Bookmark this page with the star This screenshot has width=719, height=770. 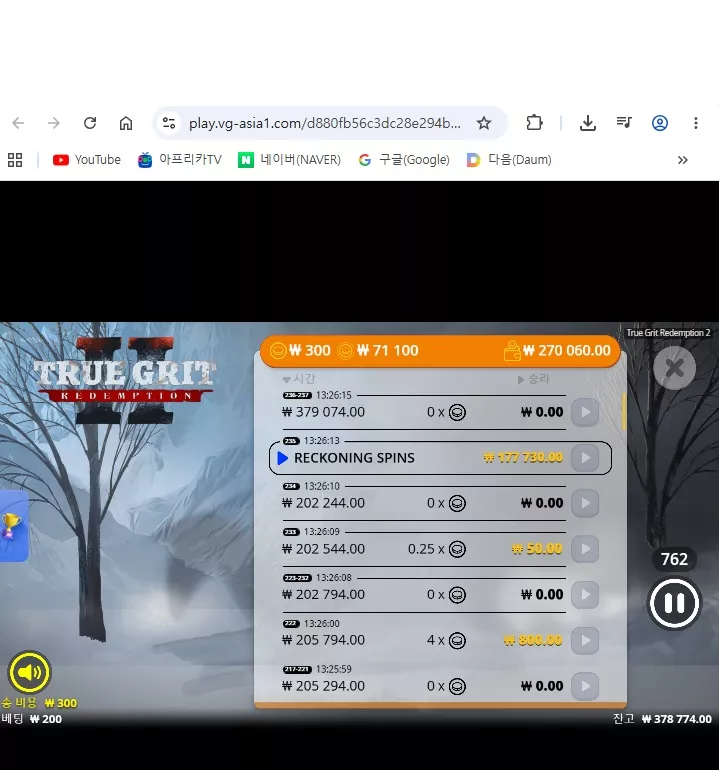click(x=484, y=123)
